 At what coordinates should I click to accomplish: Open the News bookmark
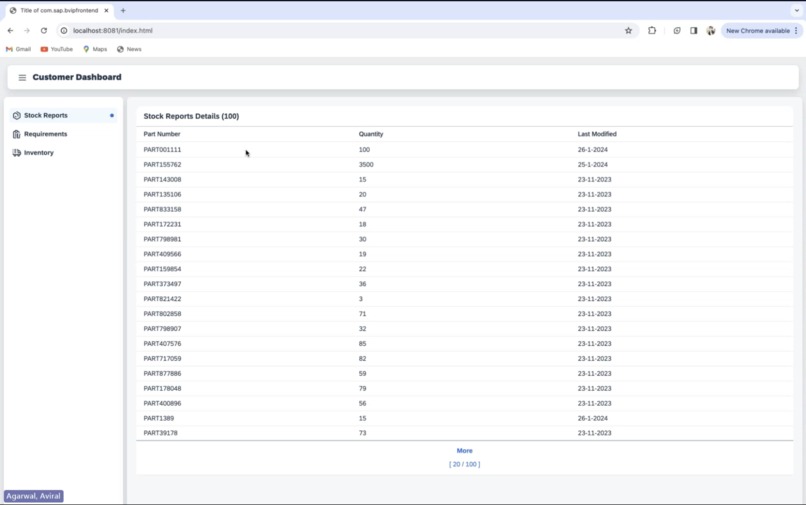tap(129, 49)
